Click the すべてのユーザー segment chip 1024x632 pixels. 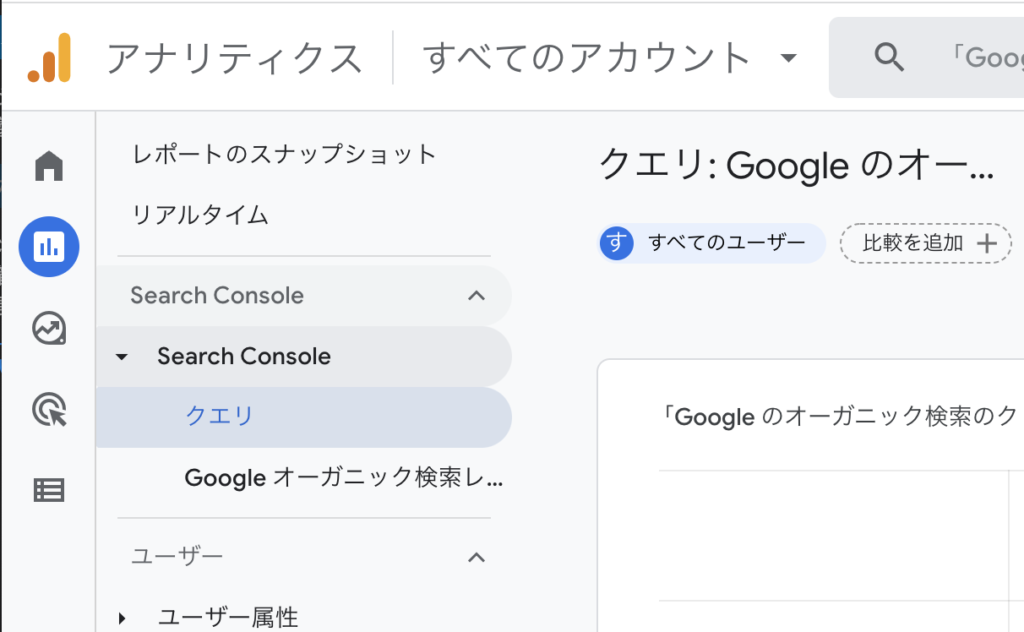tap(712, 243)
